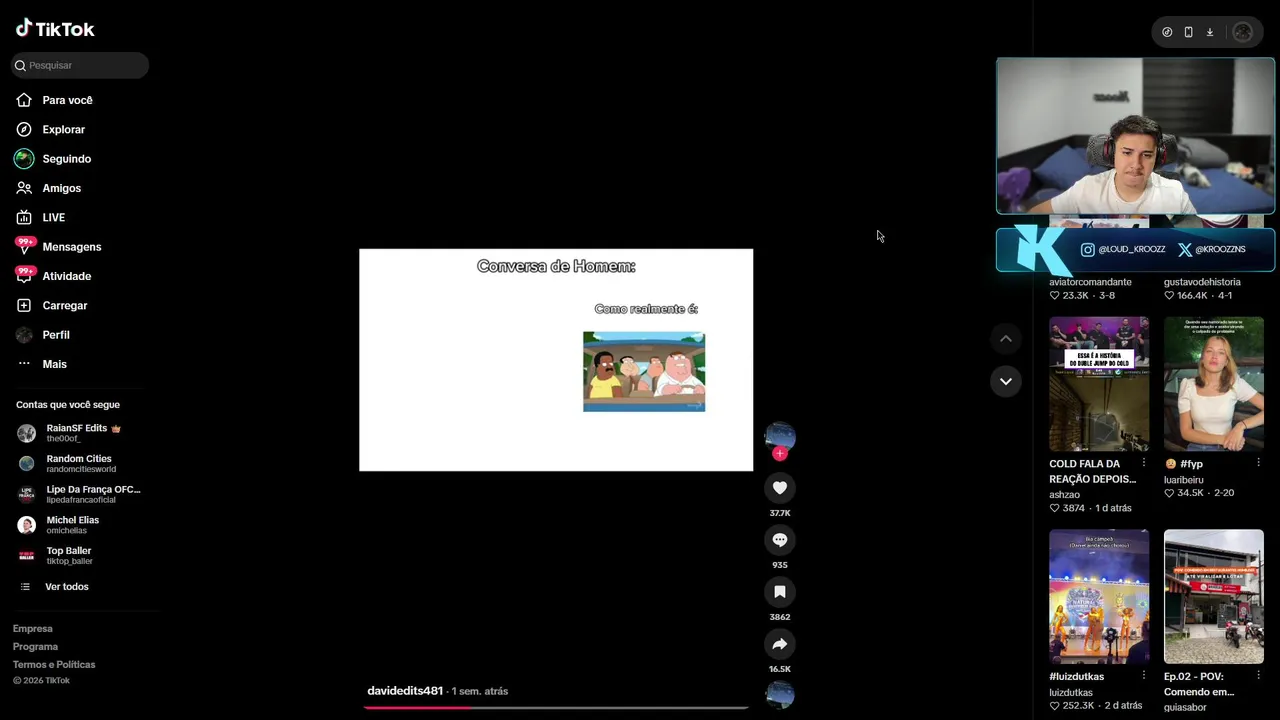Focus the Pesquisar search field
Screen dimensions: 1280x720
80,65
